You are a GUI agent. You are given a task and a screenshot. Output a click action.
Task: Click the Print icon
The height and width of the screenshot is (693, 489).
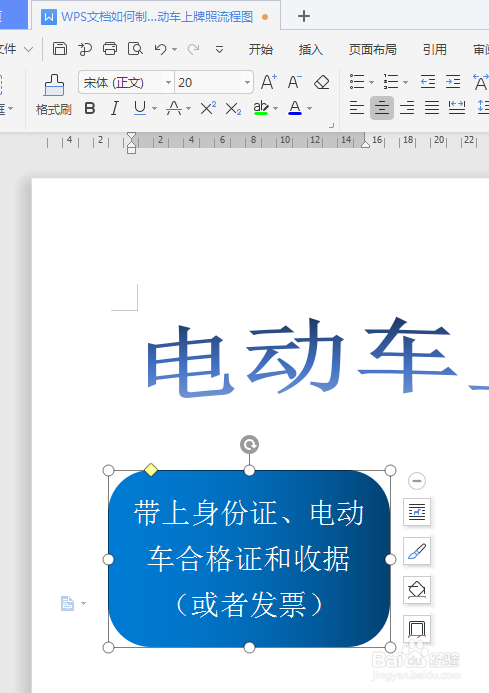[110, 49]
